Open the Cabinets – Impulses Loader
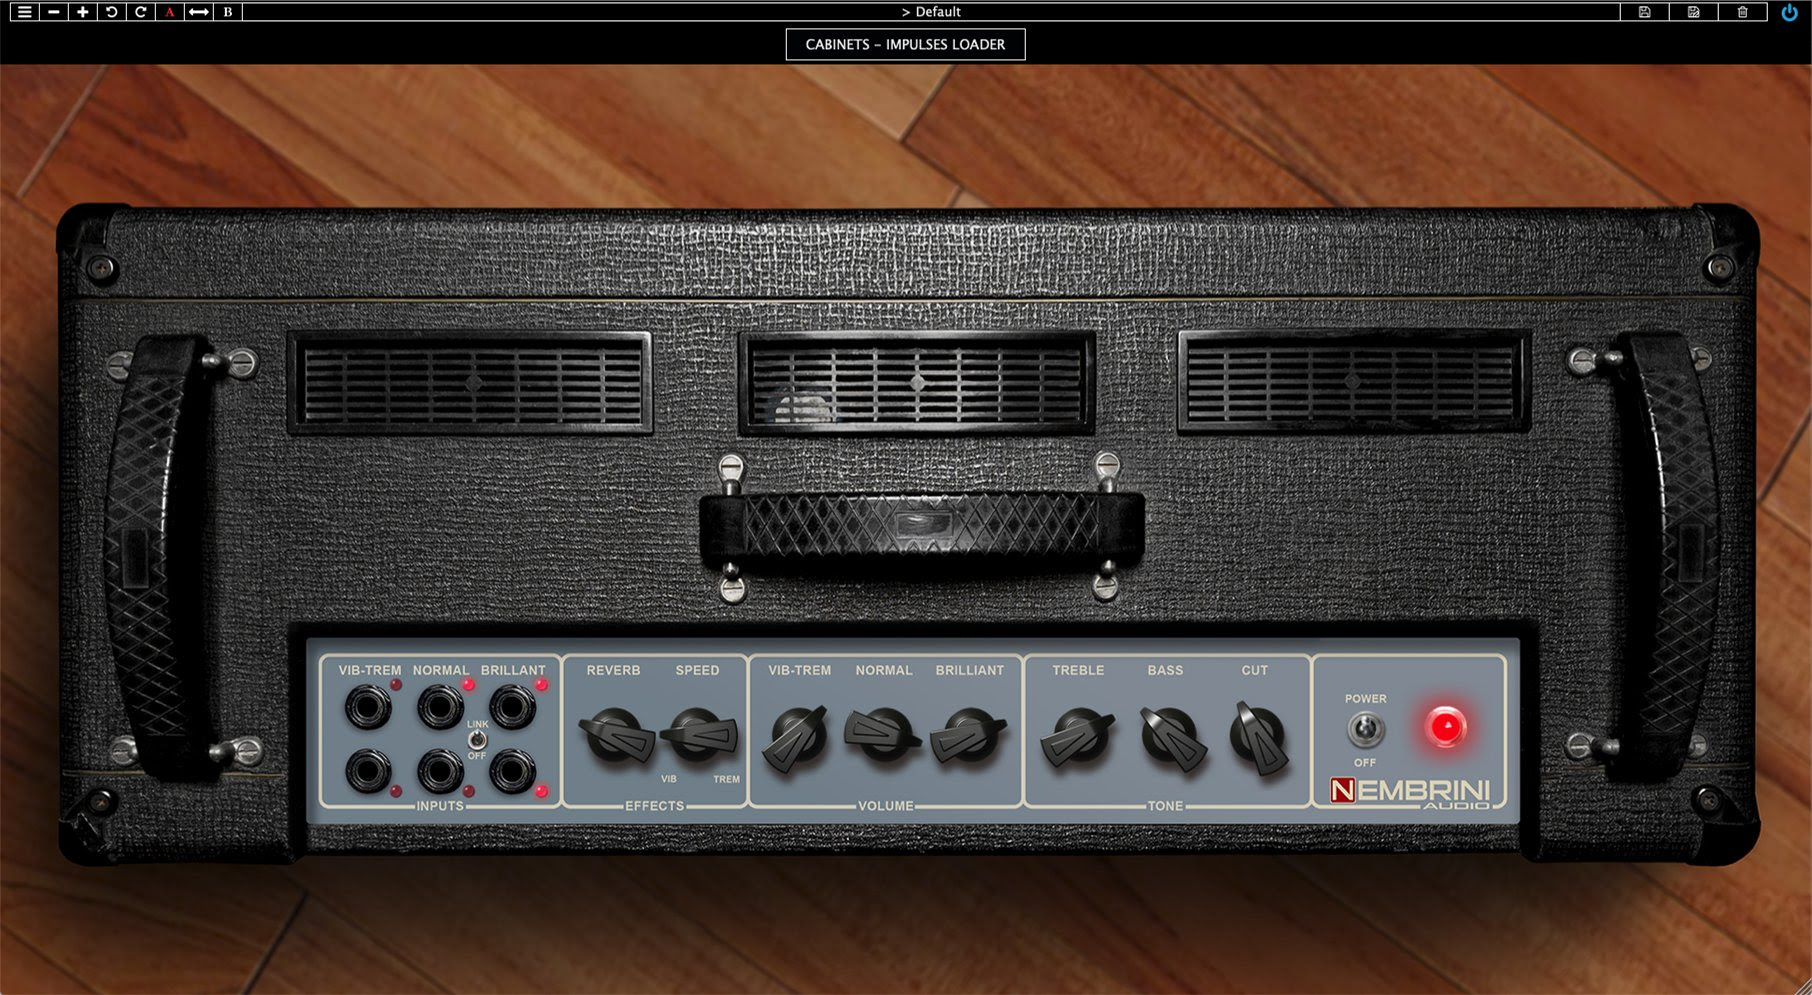 click(905, 44)
